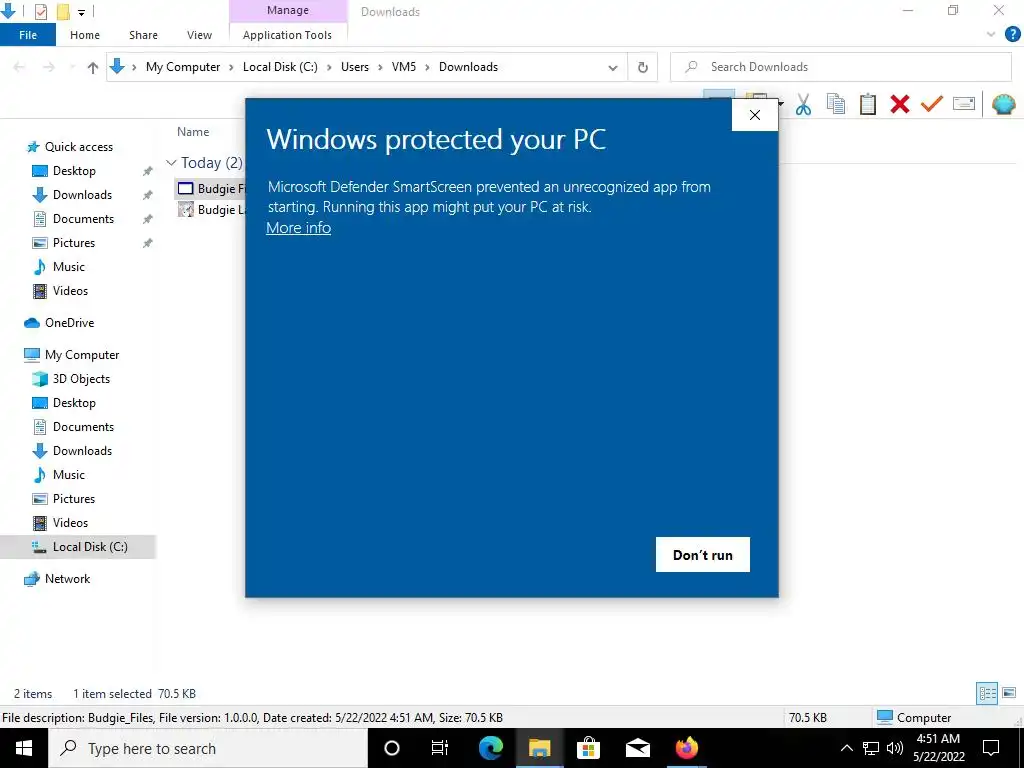
Task: Click the Search Downloads field
Action: 840,67
